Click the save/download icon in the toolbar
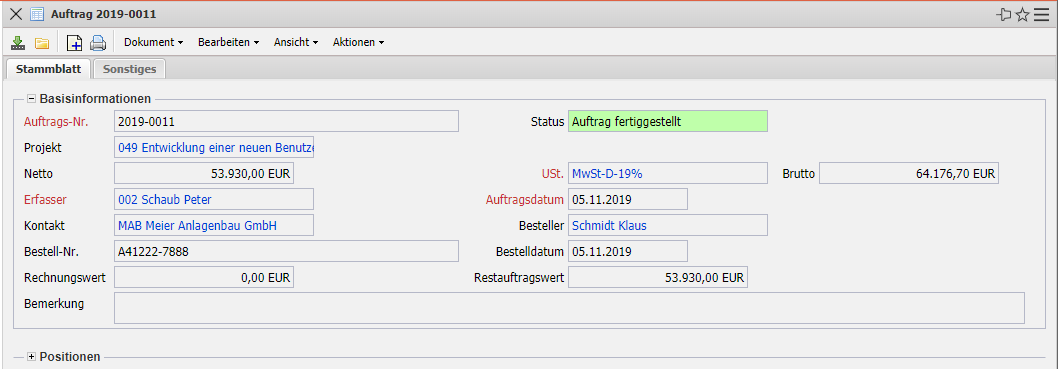 pos(18,43)
